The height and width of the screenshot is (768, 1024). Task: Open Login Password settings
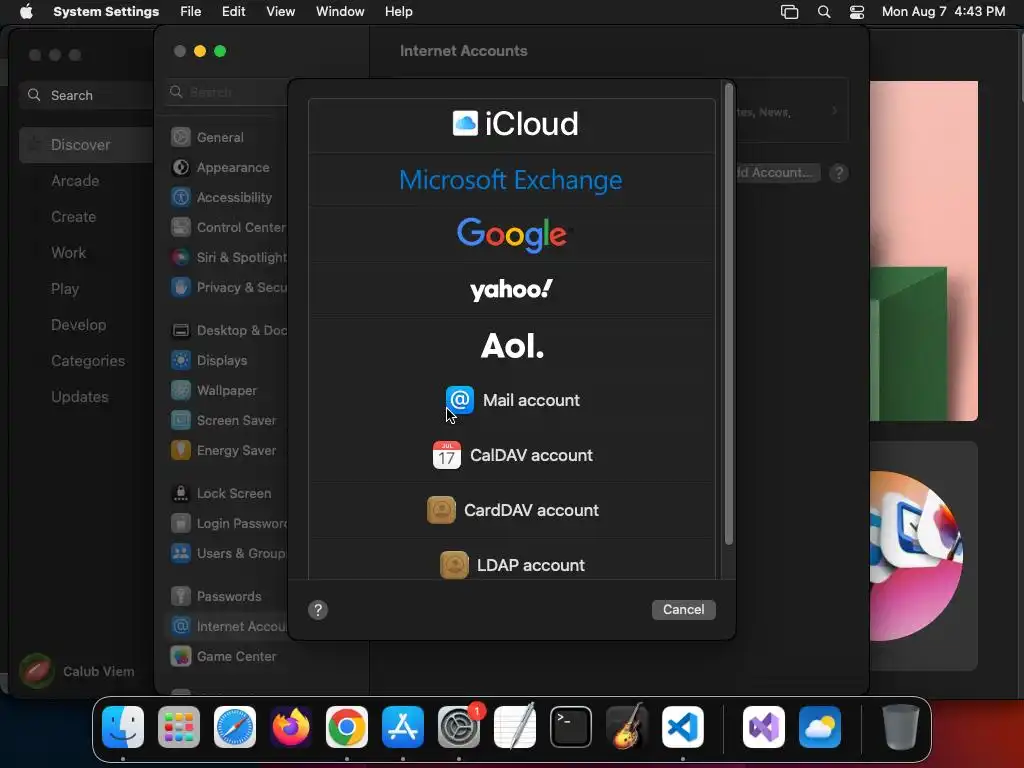[x=228, y=524]
